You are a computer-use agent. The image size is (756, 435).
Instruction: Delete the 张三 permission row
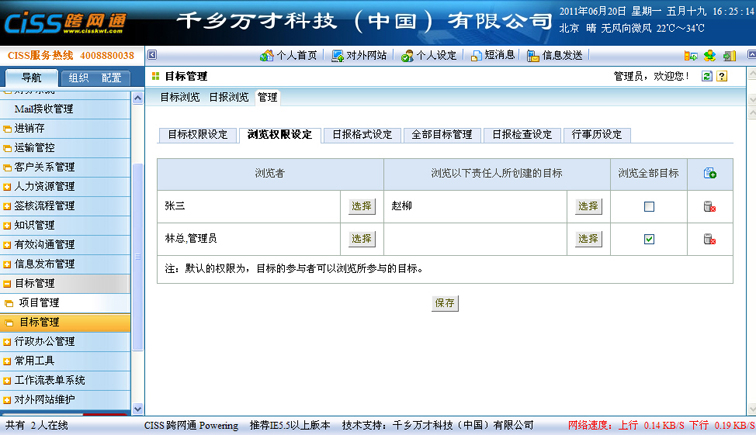point(709,206)
